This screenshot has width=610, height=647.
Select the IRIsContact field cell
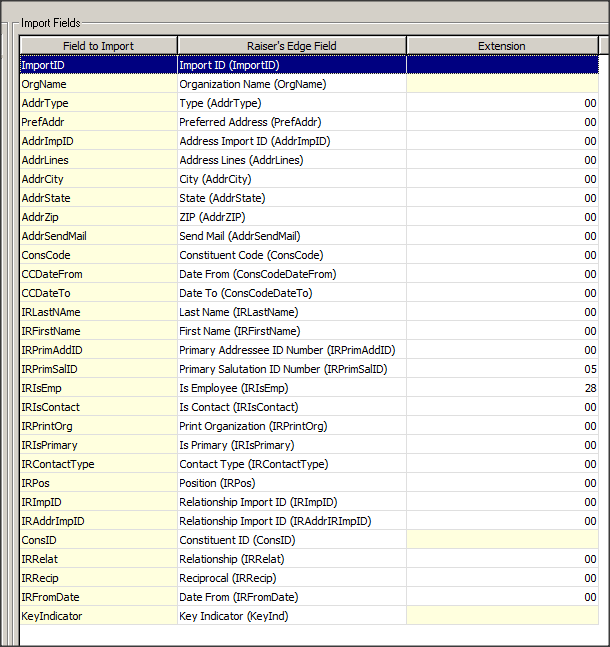click(x=99, y=407)
